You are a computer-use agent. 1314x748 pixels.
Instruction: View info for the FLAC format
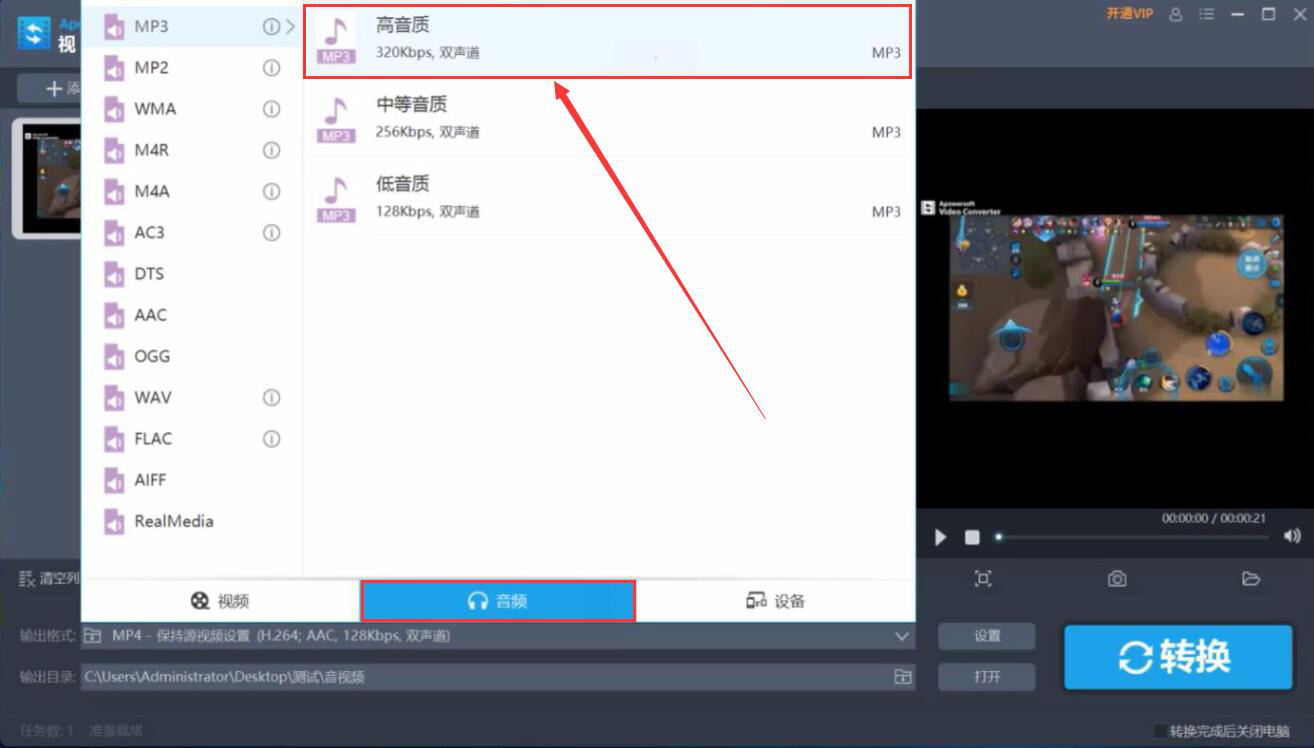271,439
